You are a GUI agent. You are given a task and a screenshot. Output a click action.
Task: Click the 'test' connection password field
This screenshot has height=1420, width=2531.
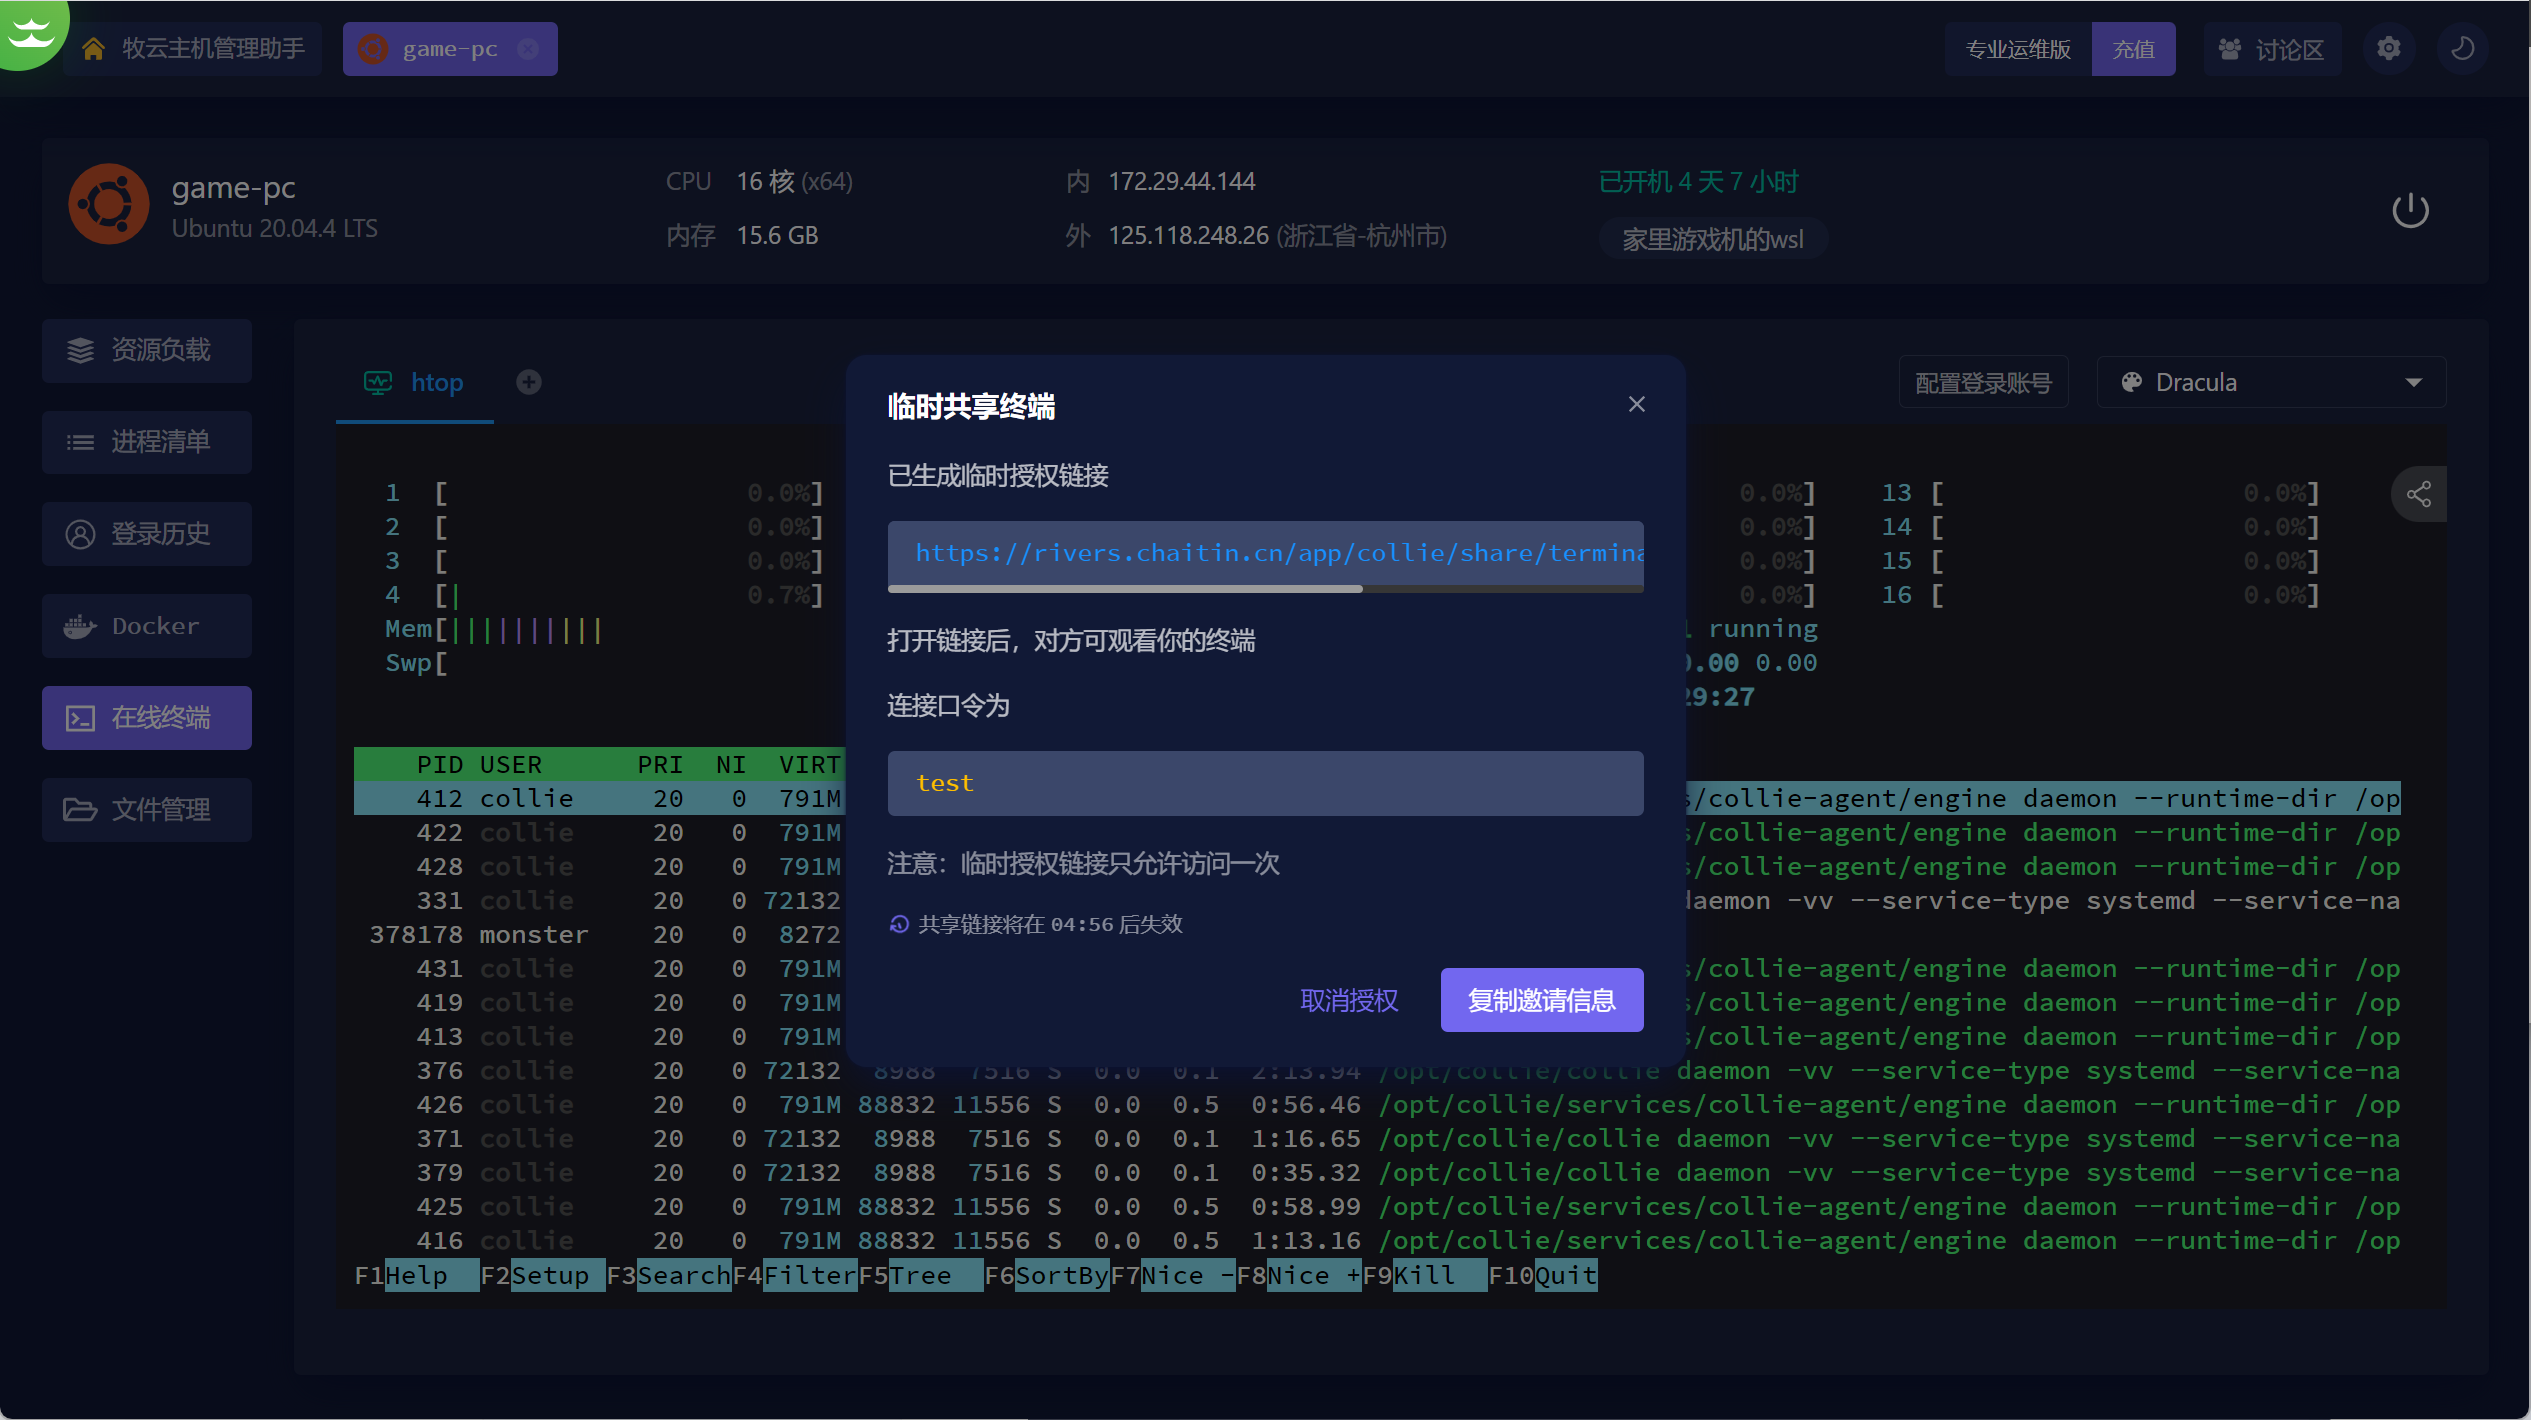(x=1265, y=783)
